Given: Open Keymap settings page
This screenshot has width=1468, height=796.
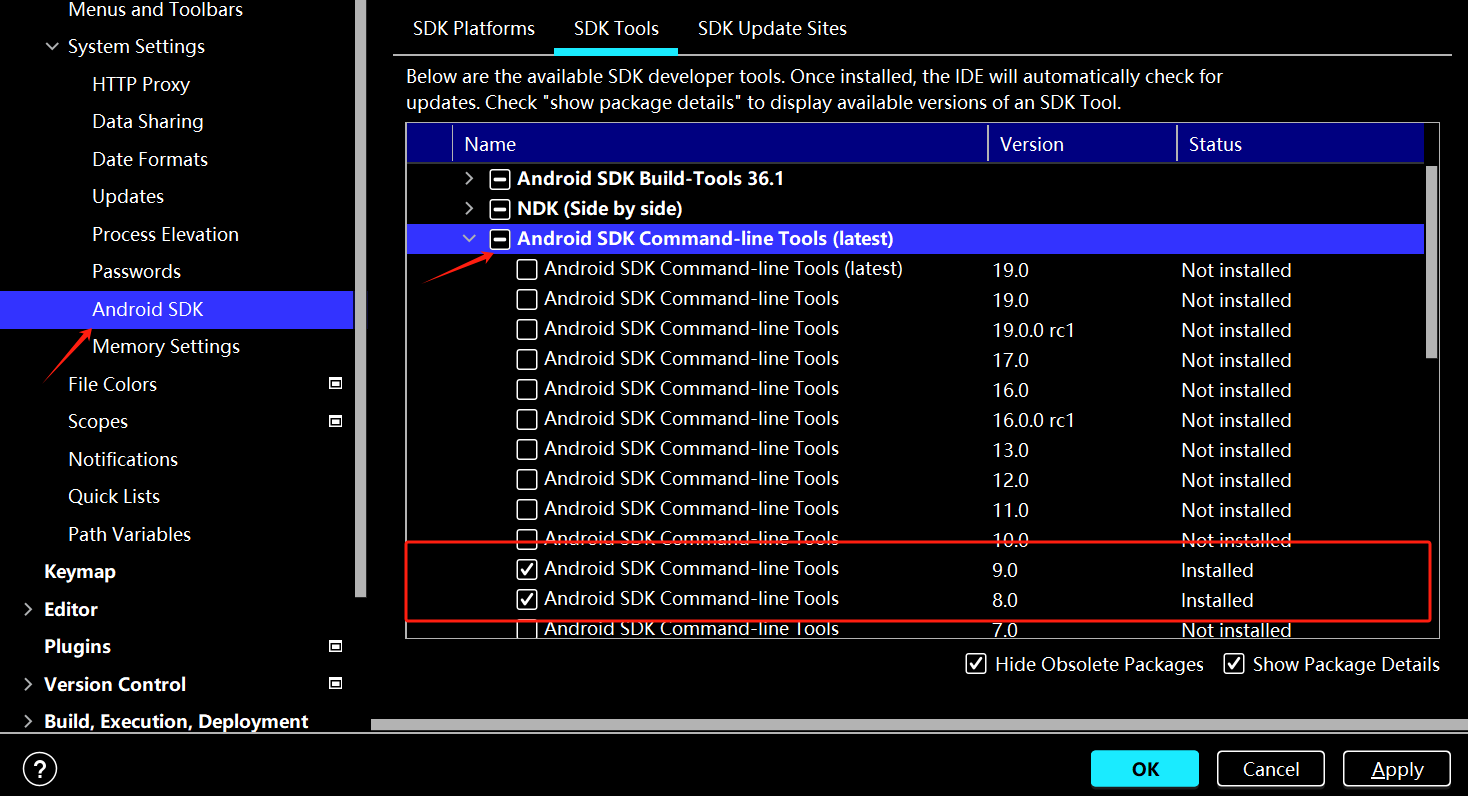Looking at the screenshot, I should coord(80,571).
